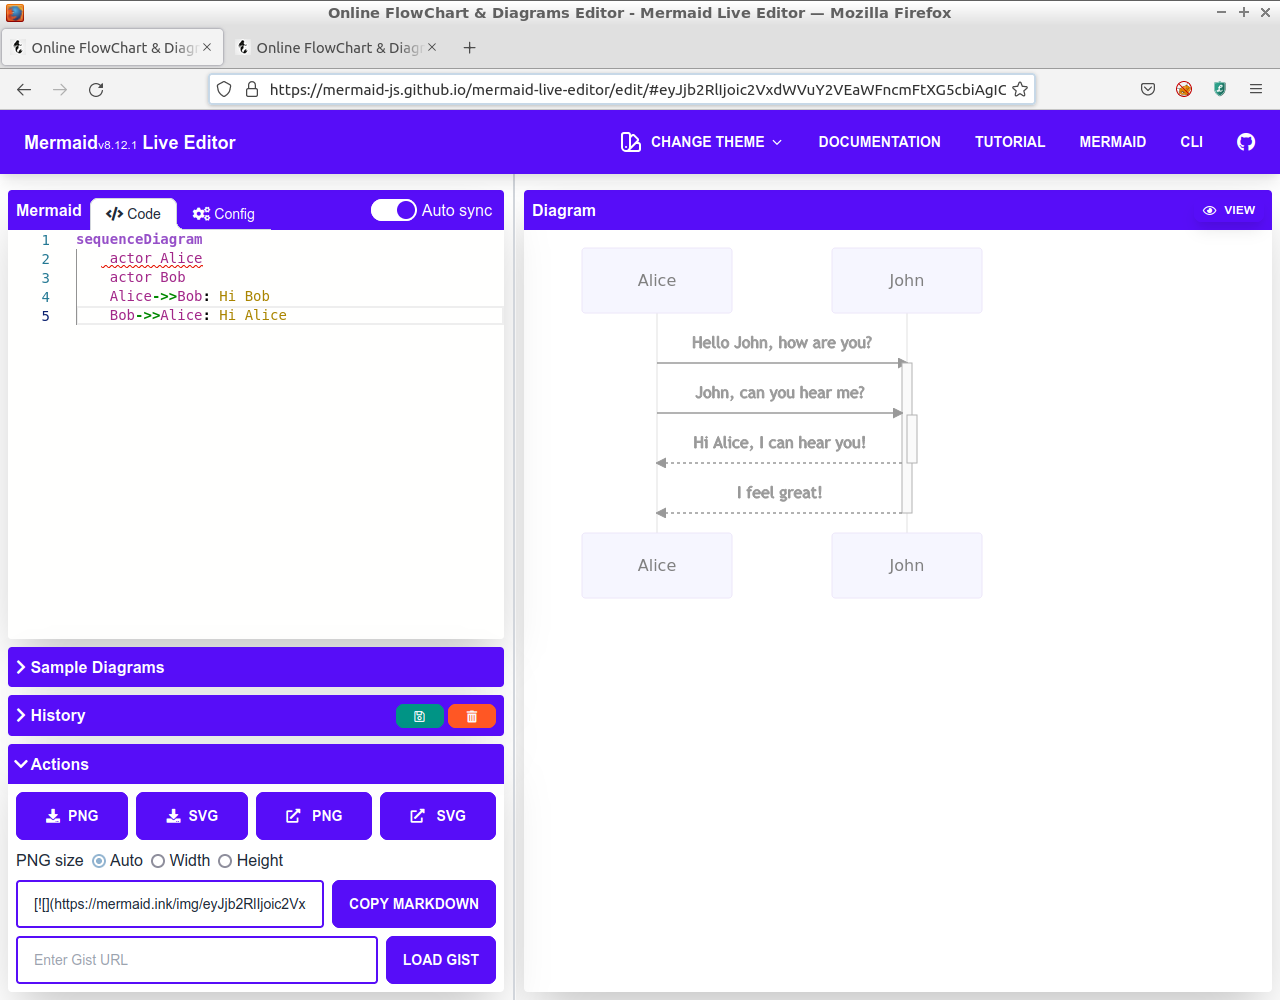Close the second Online FlowChart tab
Viewport: 1280px width, 1000px height.
[x=432, y=47]
